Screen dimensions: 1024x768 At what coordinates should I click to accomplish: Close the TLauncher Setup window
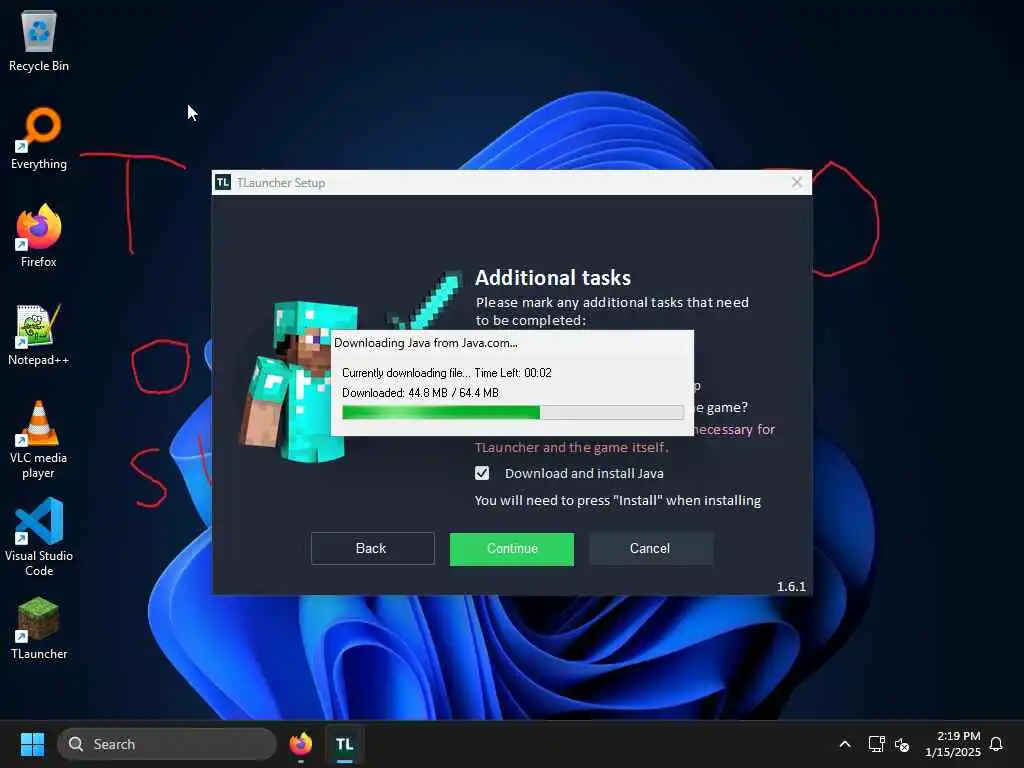click(x=797, y=182)
